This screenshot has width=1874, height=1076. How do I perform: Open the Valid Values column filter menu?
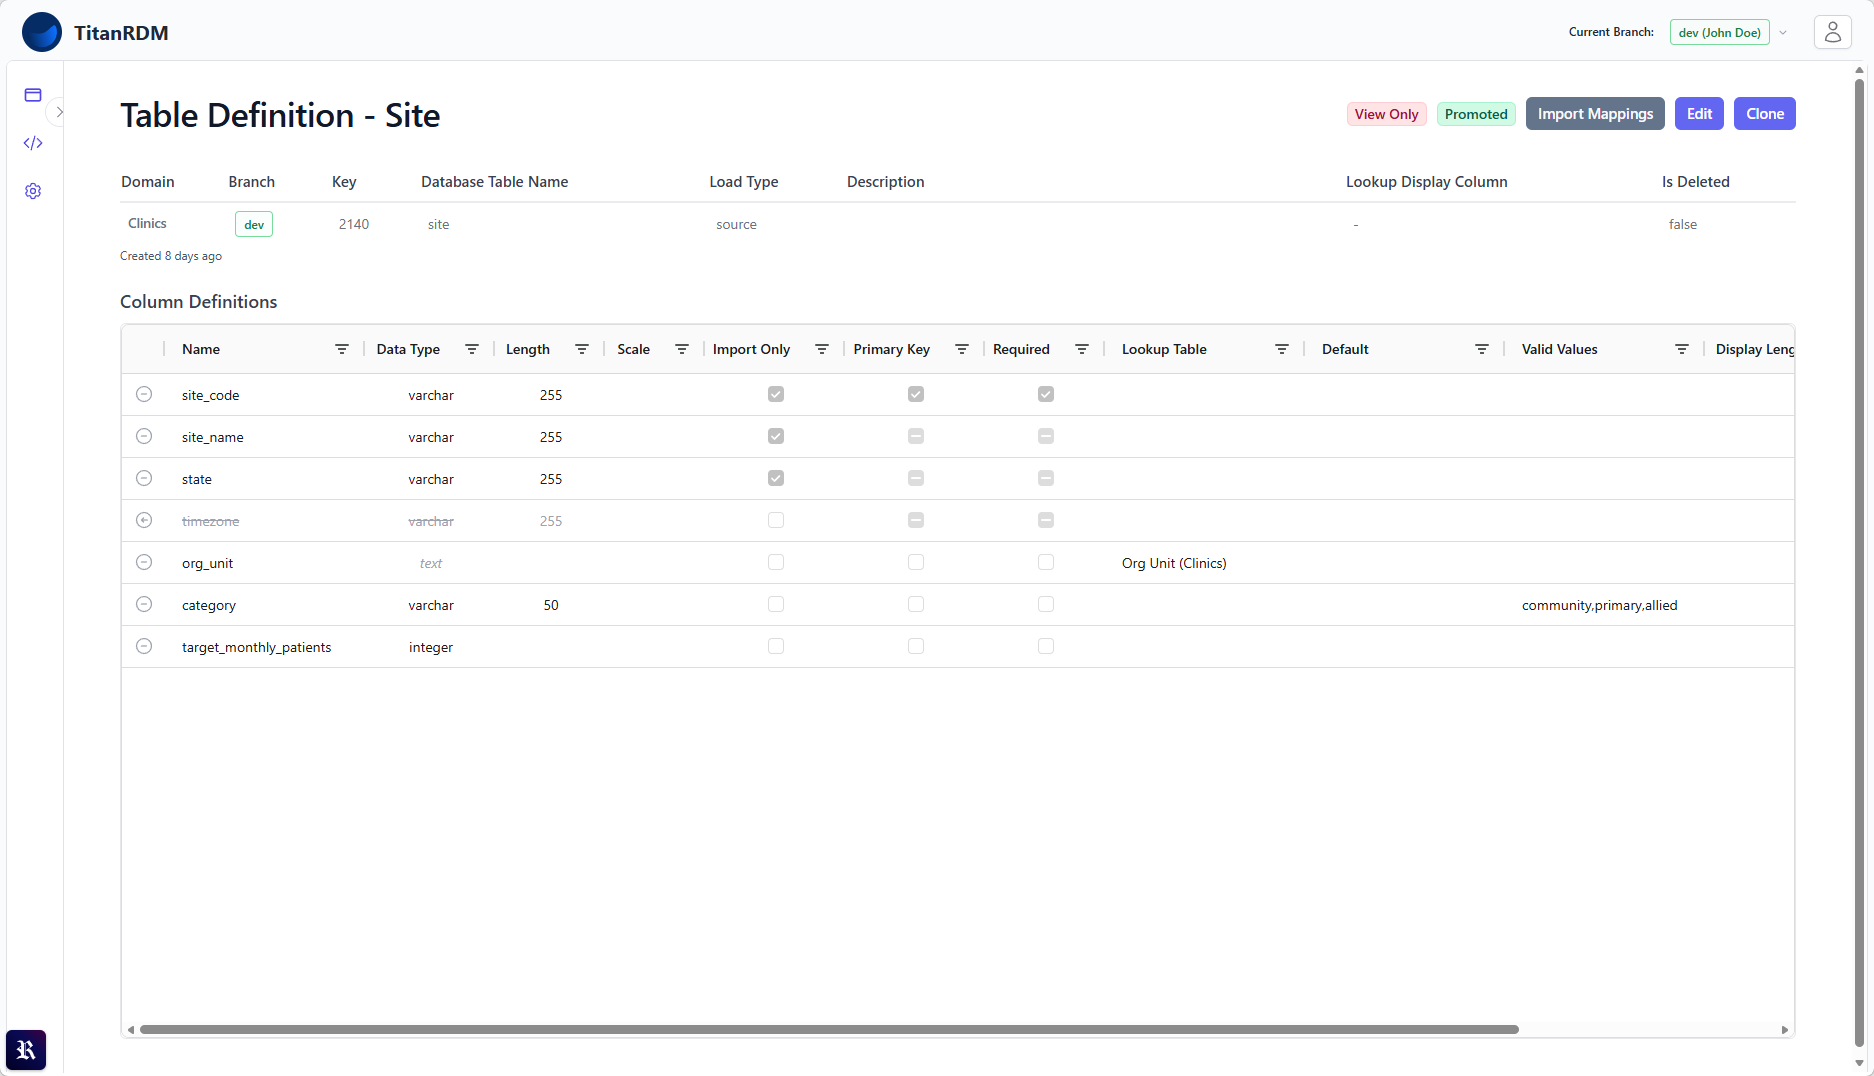click(x=1682, y=349)
